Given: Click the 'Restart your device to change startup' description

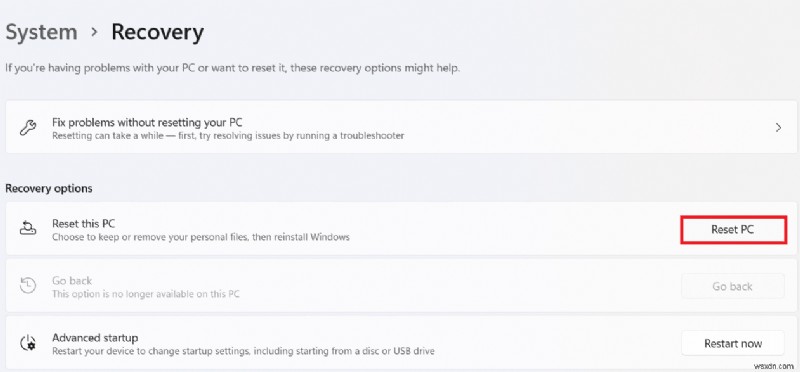Looking at the screenshot, I should [x=243, y=351].
